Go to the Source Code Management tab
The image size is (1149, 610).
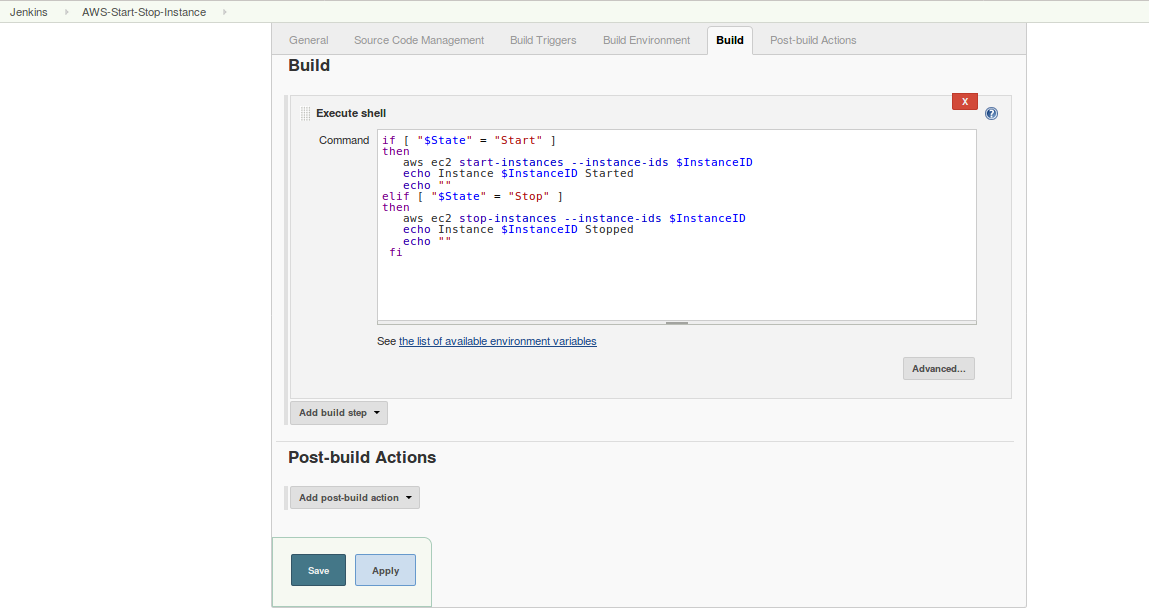pyautogui.click(x=419, y=40)
